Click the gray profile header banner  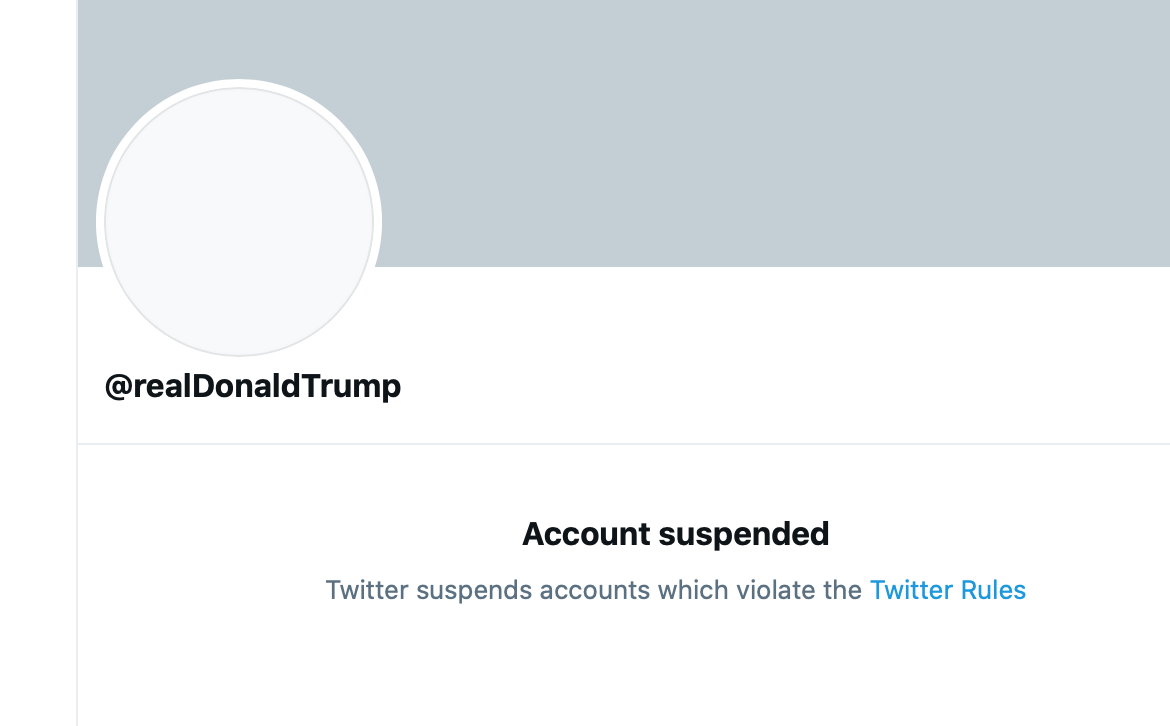click(x=700, y=130)
